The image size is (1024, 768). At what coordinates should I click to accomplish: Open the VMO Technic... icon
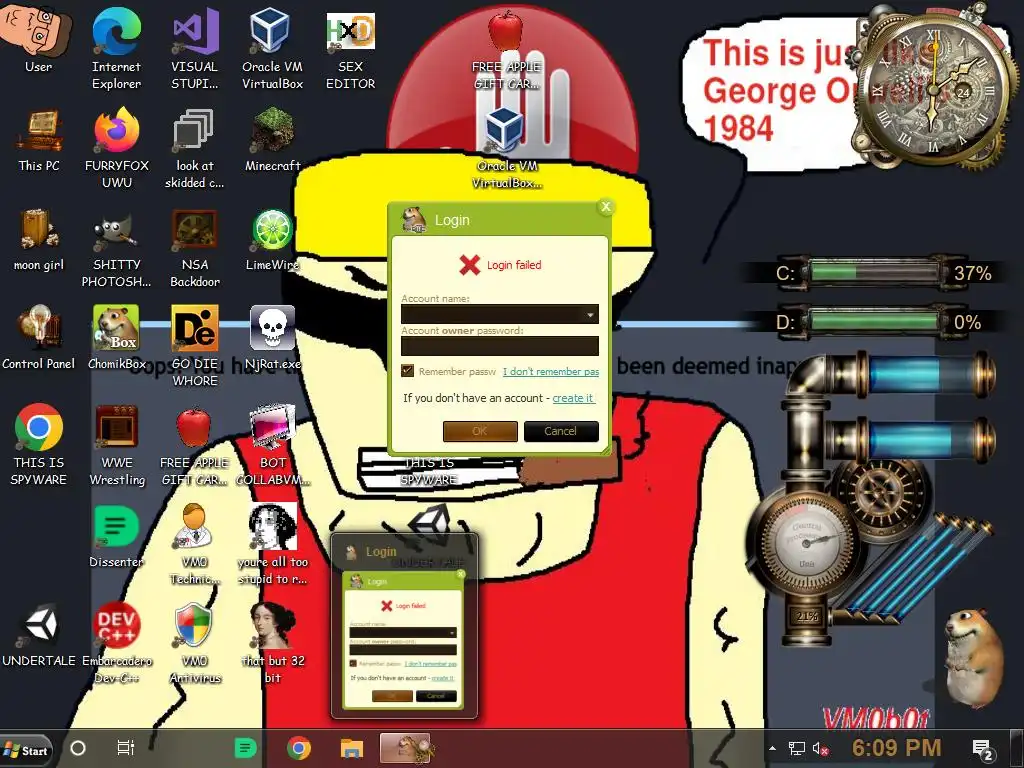pyautogui.click(x=195, y=544)
